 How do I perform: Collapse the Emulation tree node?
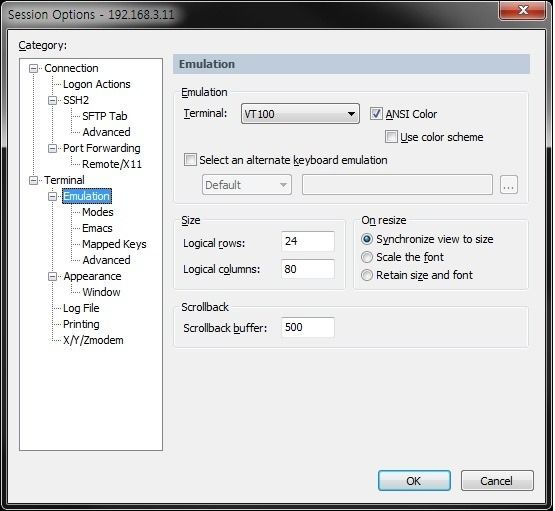point(52,196)
